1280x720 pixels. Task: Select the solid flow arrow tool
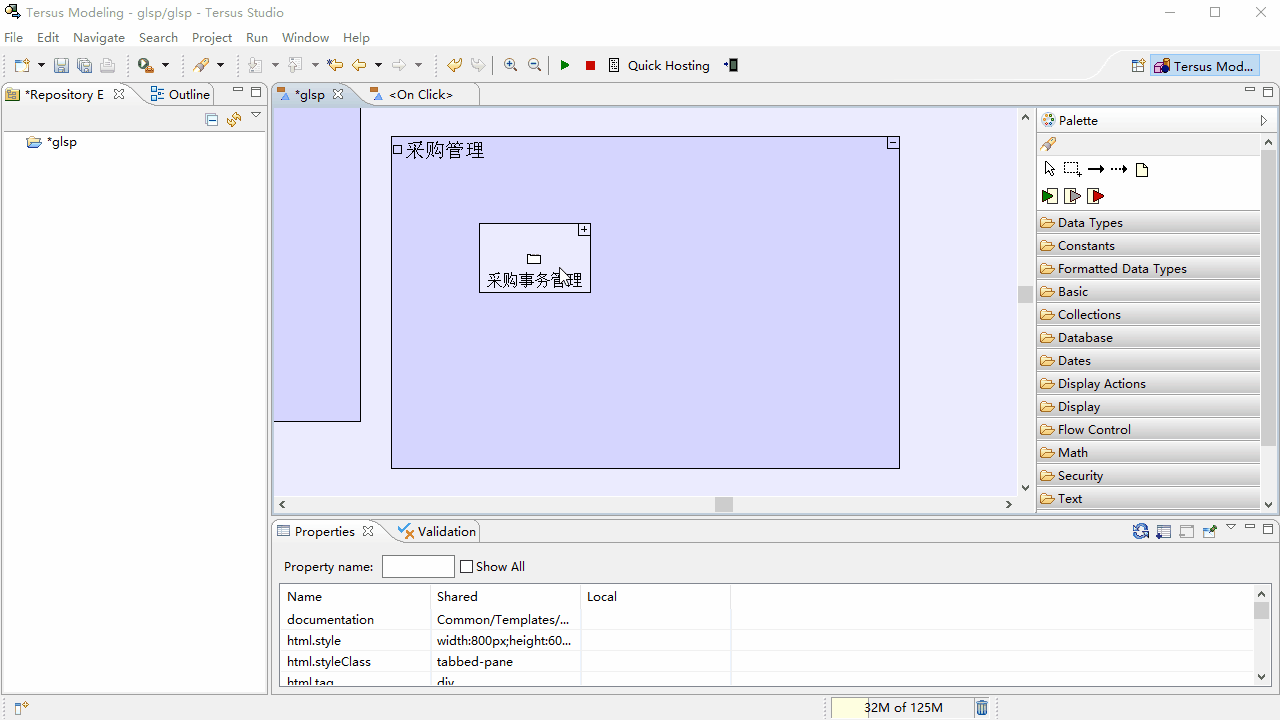tap(1096, 169)
